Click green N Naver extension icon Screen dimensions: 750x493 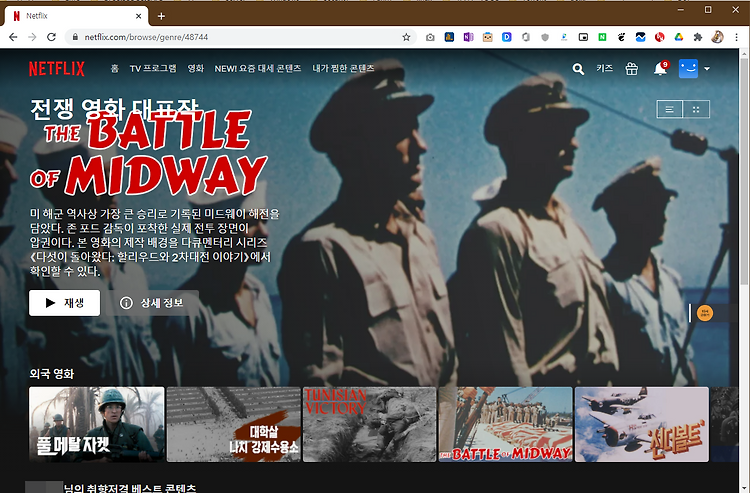click(x=602, y=37)
